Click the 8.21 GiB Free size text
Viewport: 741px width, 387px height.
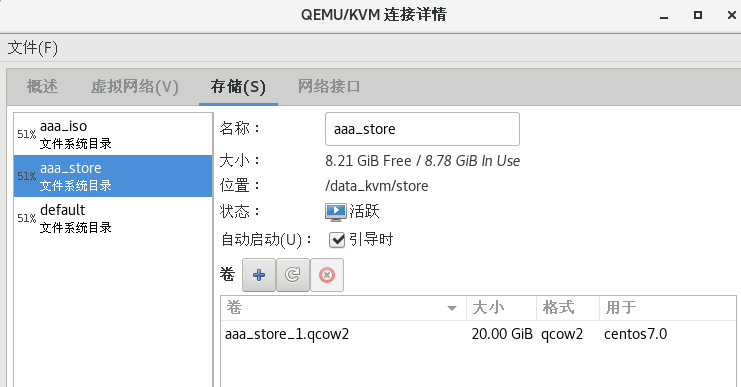point(368,161)
